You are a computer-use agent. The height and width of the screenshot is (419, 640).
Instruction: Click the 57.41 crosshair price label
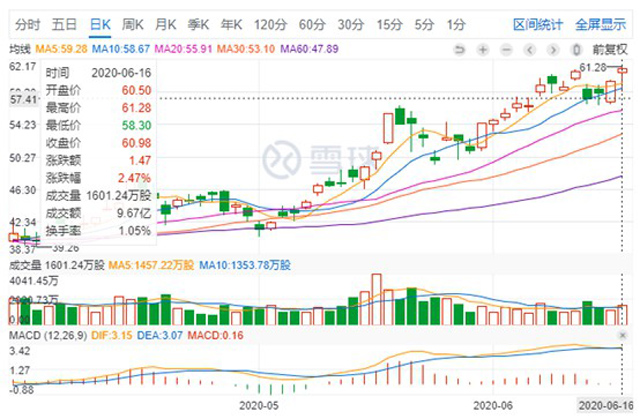pos(24,99)
